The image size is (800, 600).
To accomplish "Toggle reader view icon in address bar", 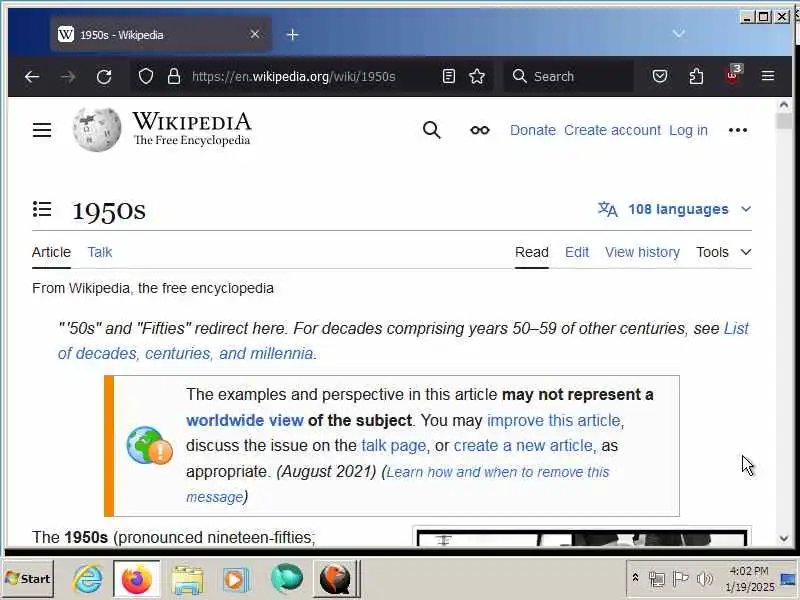I will click(x=448, y=77).
